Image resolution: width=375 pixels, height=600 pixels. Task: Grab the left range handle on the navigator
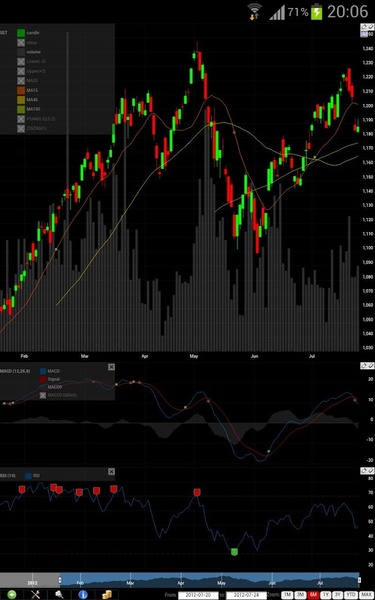[x=59, y=580]
